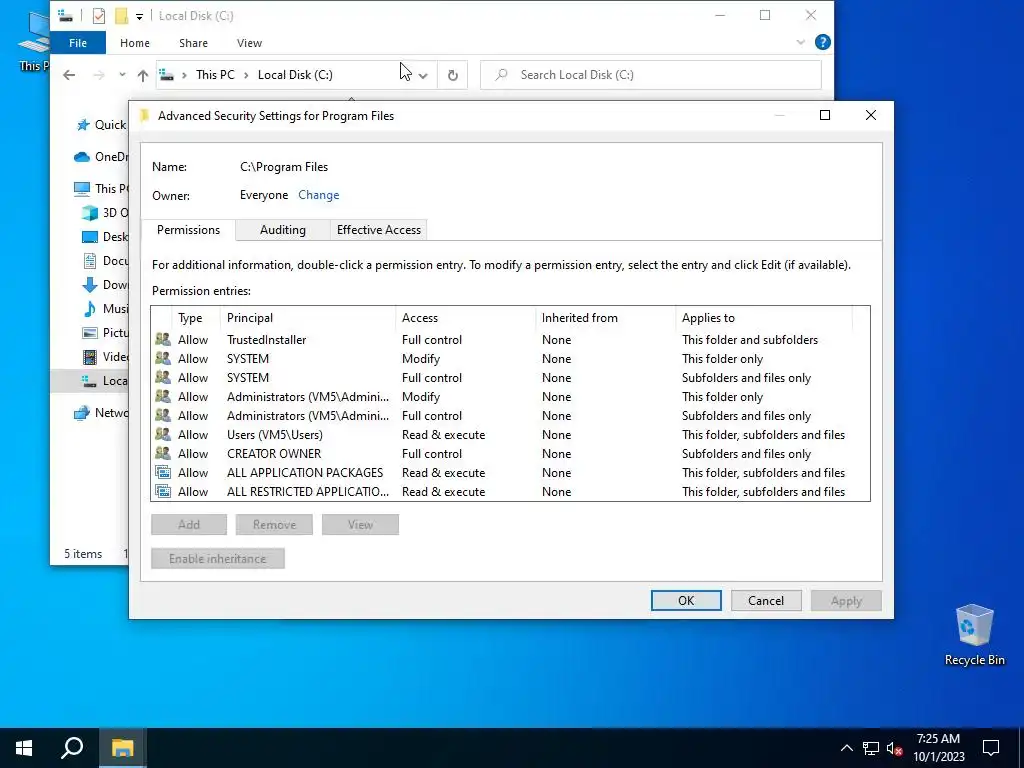The width and height of the screenshot is (1024, 768).
Task: Open the View ribbon tab in Explorer
Action: pos(249,43)
